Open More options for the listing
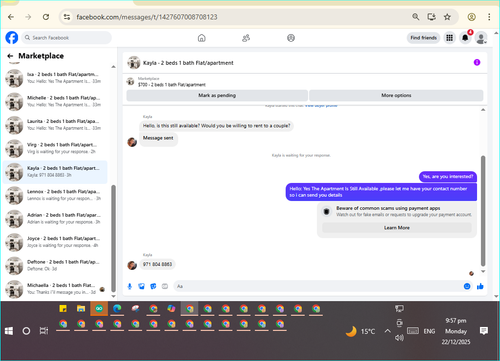The width and height of the screenshot is (500, 361). point(396,95)
